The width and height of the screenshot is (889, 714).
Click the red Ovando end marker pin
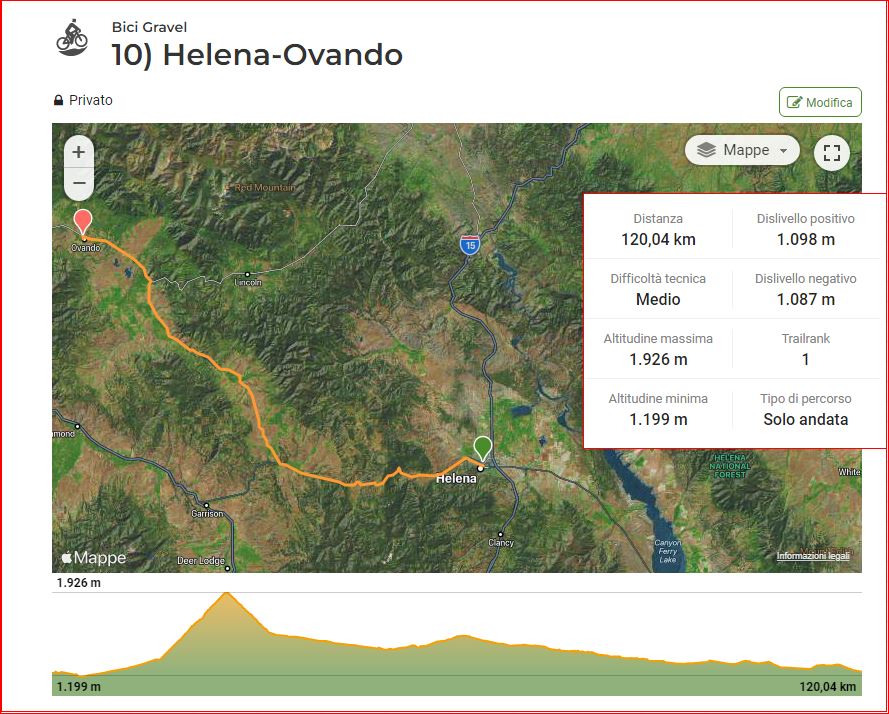[x=83, y=222]
